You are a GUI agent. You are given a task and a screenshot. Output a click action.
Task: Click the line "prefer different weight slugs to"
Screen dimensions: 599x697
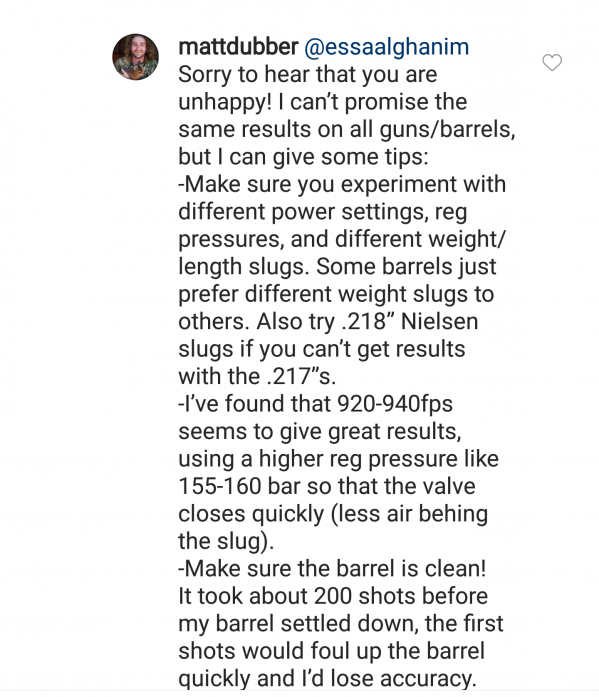coord(336,295)
